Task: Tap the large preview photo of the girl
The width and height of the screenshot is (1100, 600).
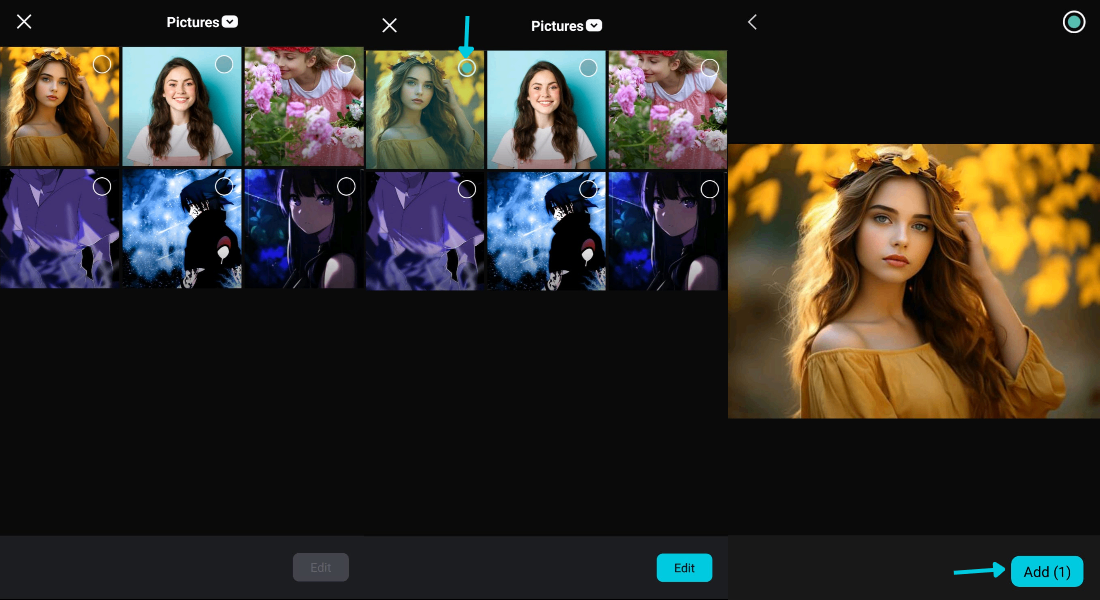Action: pyautogui.click(x=913, y=281)
